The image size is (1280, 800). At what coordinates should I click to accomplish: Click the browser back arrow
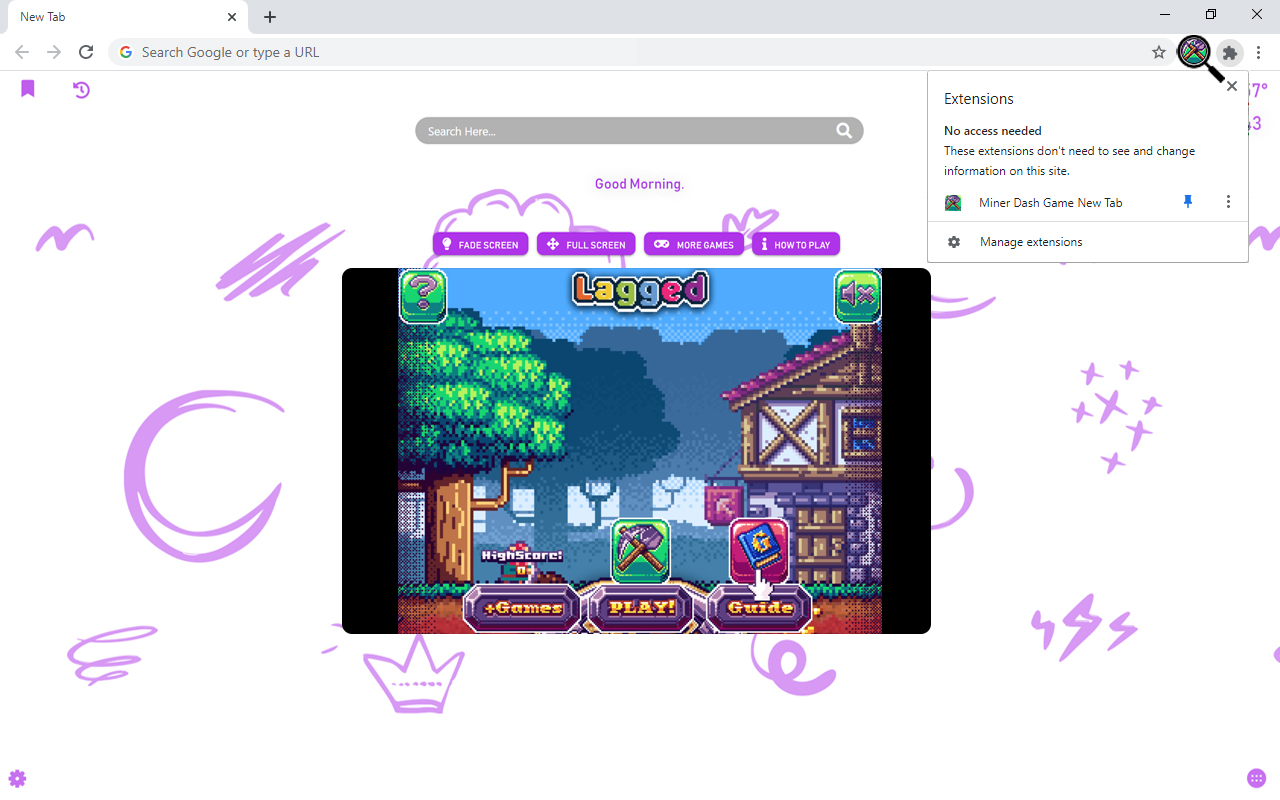22,52
